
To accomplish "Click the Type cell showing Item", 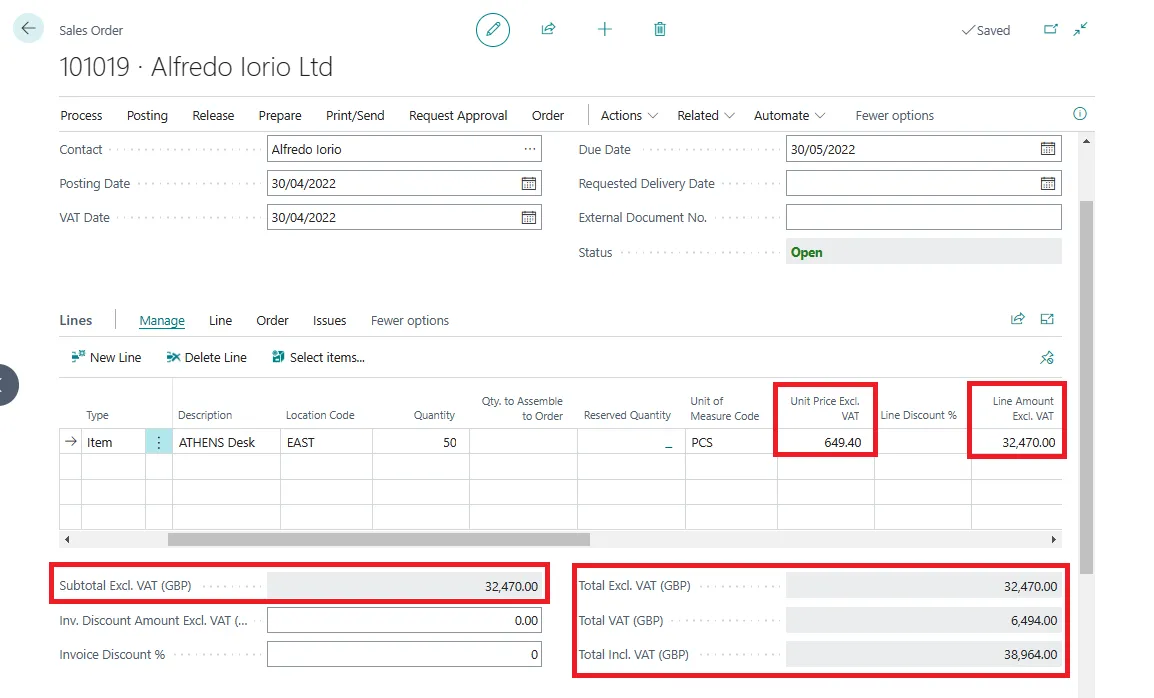I will 113,442.
